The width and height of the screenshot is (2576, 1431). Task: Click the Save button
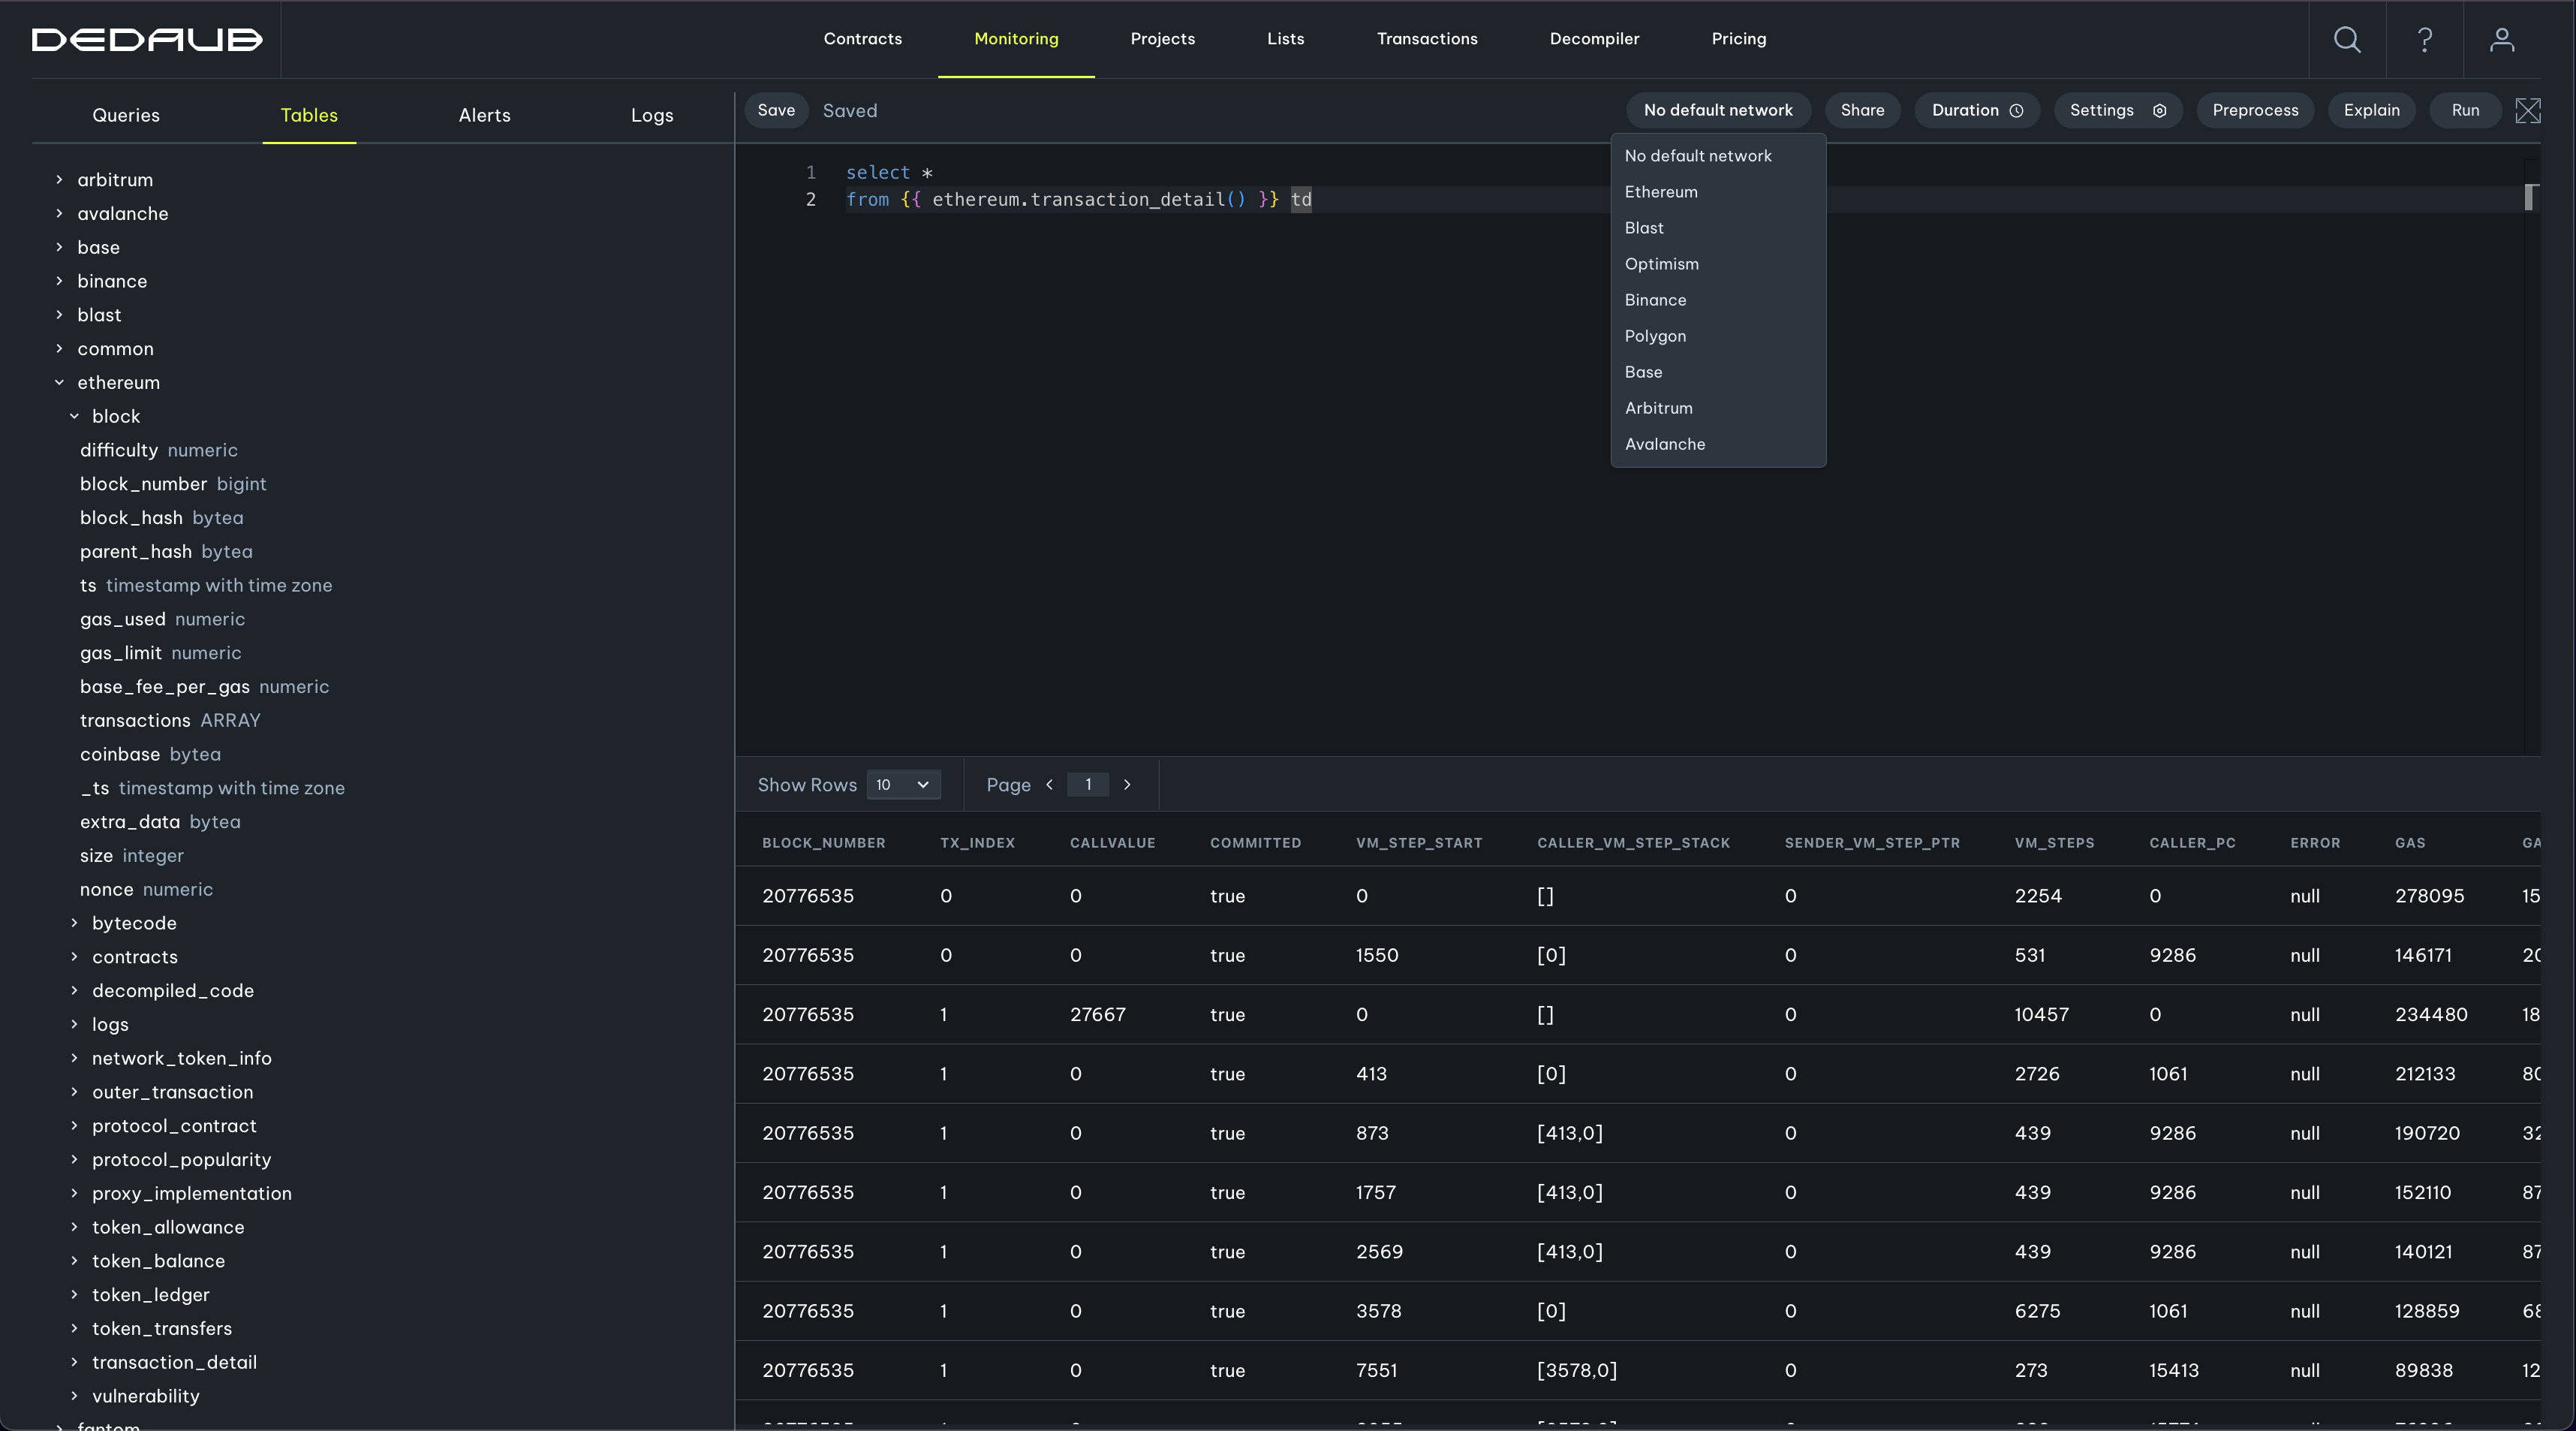pyautogui.click(x=775, y=110)
